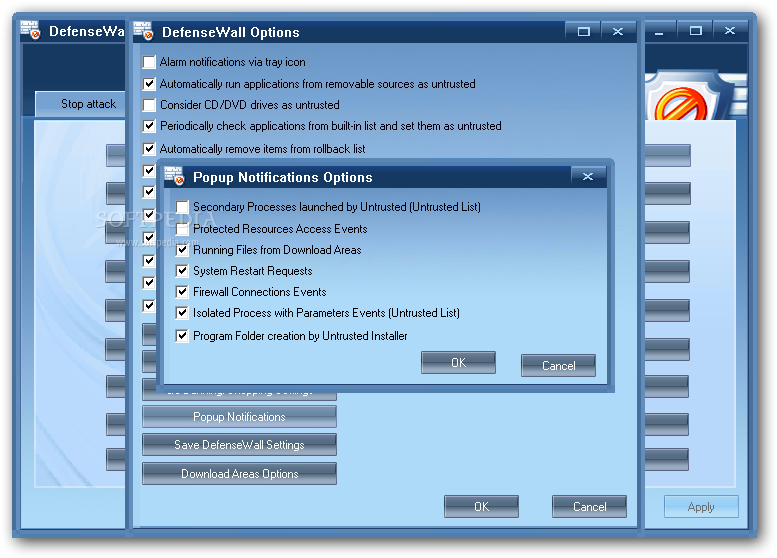Uncheck Isolated Process with Parameters Events
This screenshot has height=558, width=777.
(x=182, y=313)
